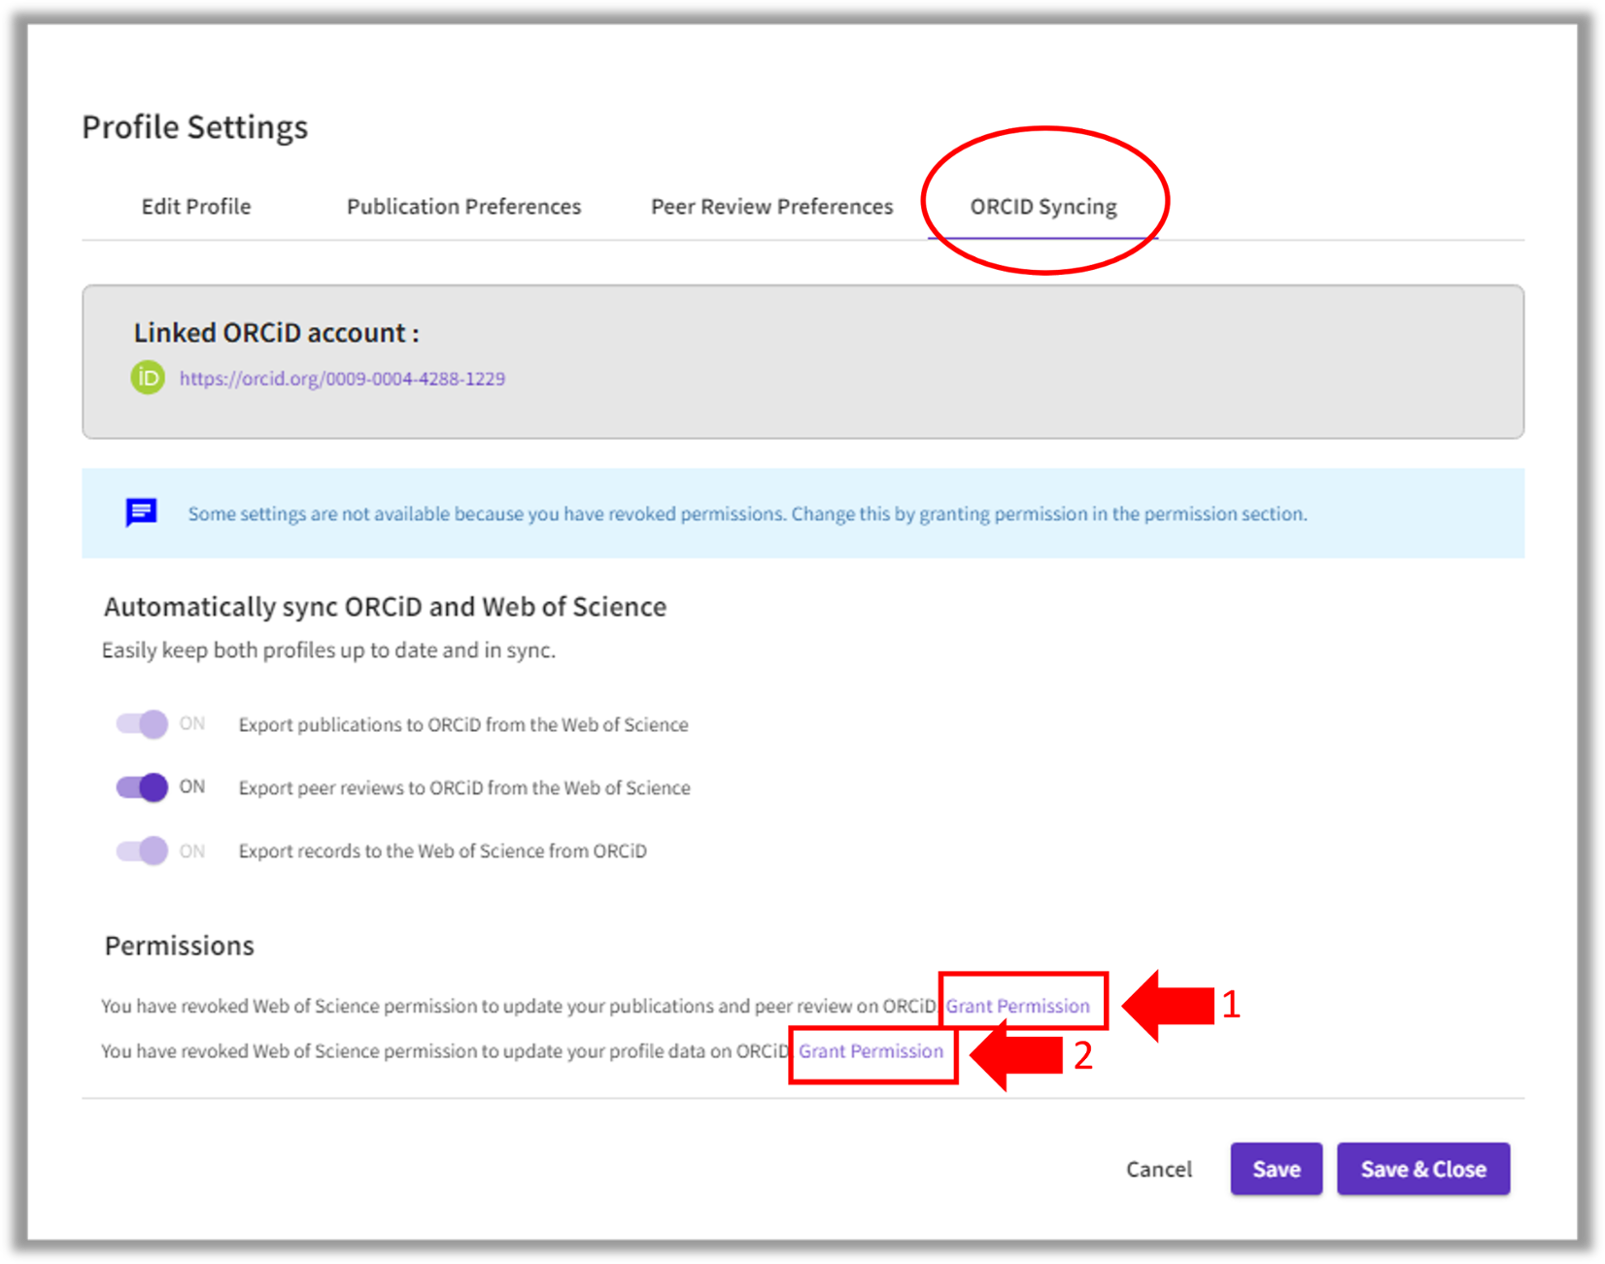Click text about revoked profile data permission
Viewport: 1605px width, 1264px height.
pyautogui.click(x=446, y=1051)
